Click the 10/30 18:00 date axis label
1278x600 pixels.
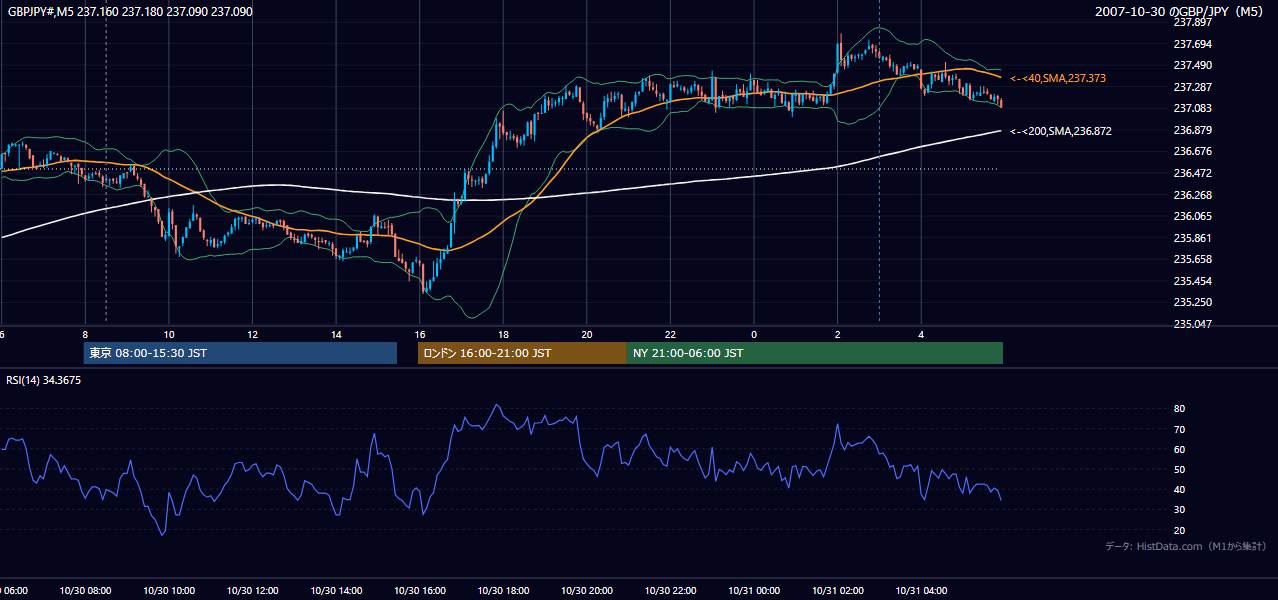coord(502,590)
